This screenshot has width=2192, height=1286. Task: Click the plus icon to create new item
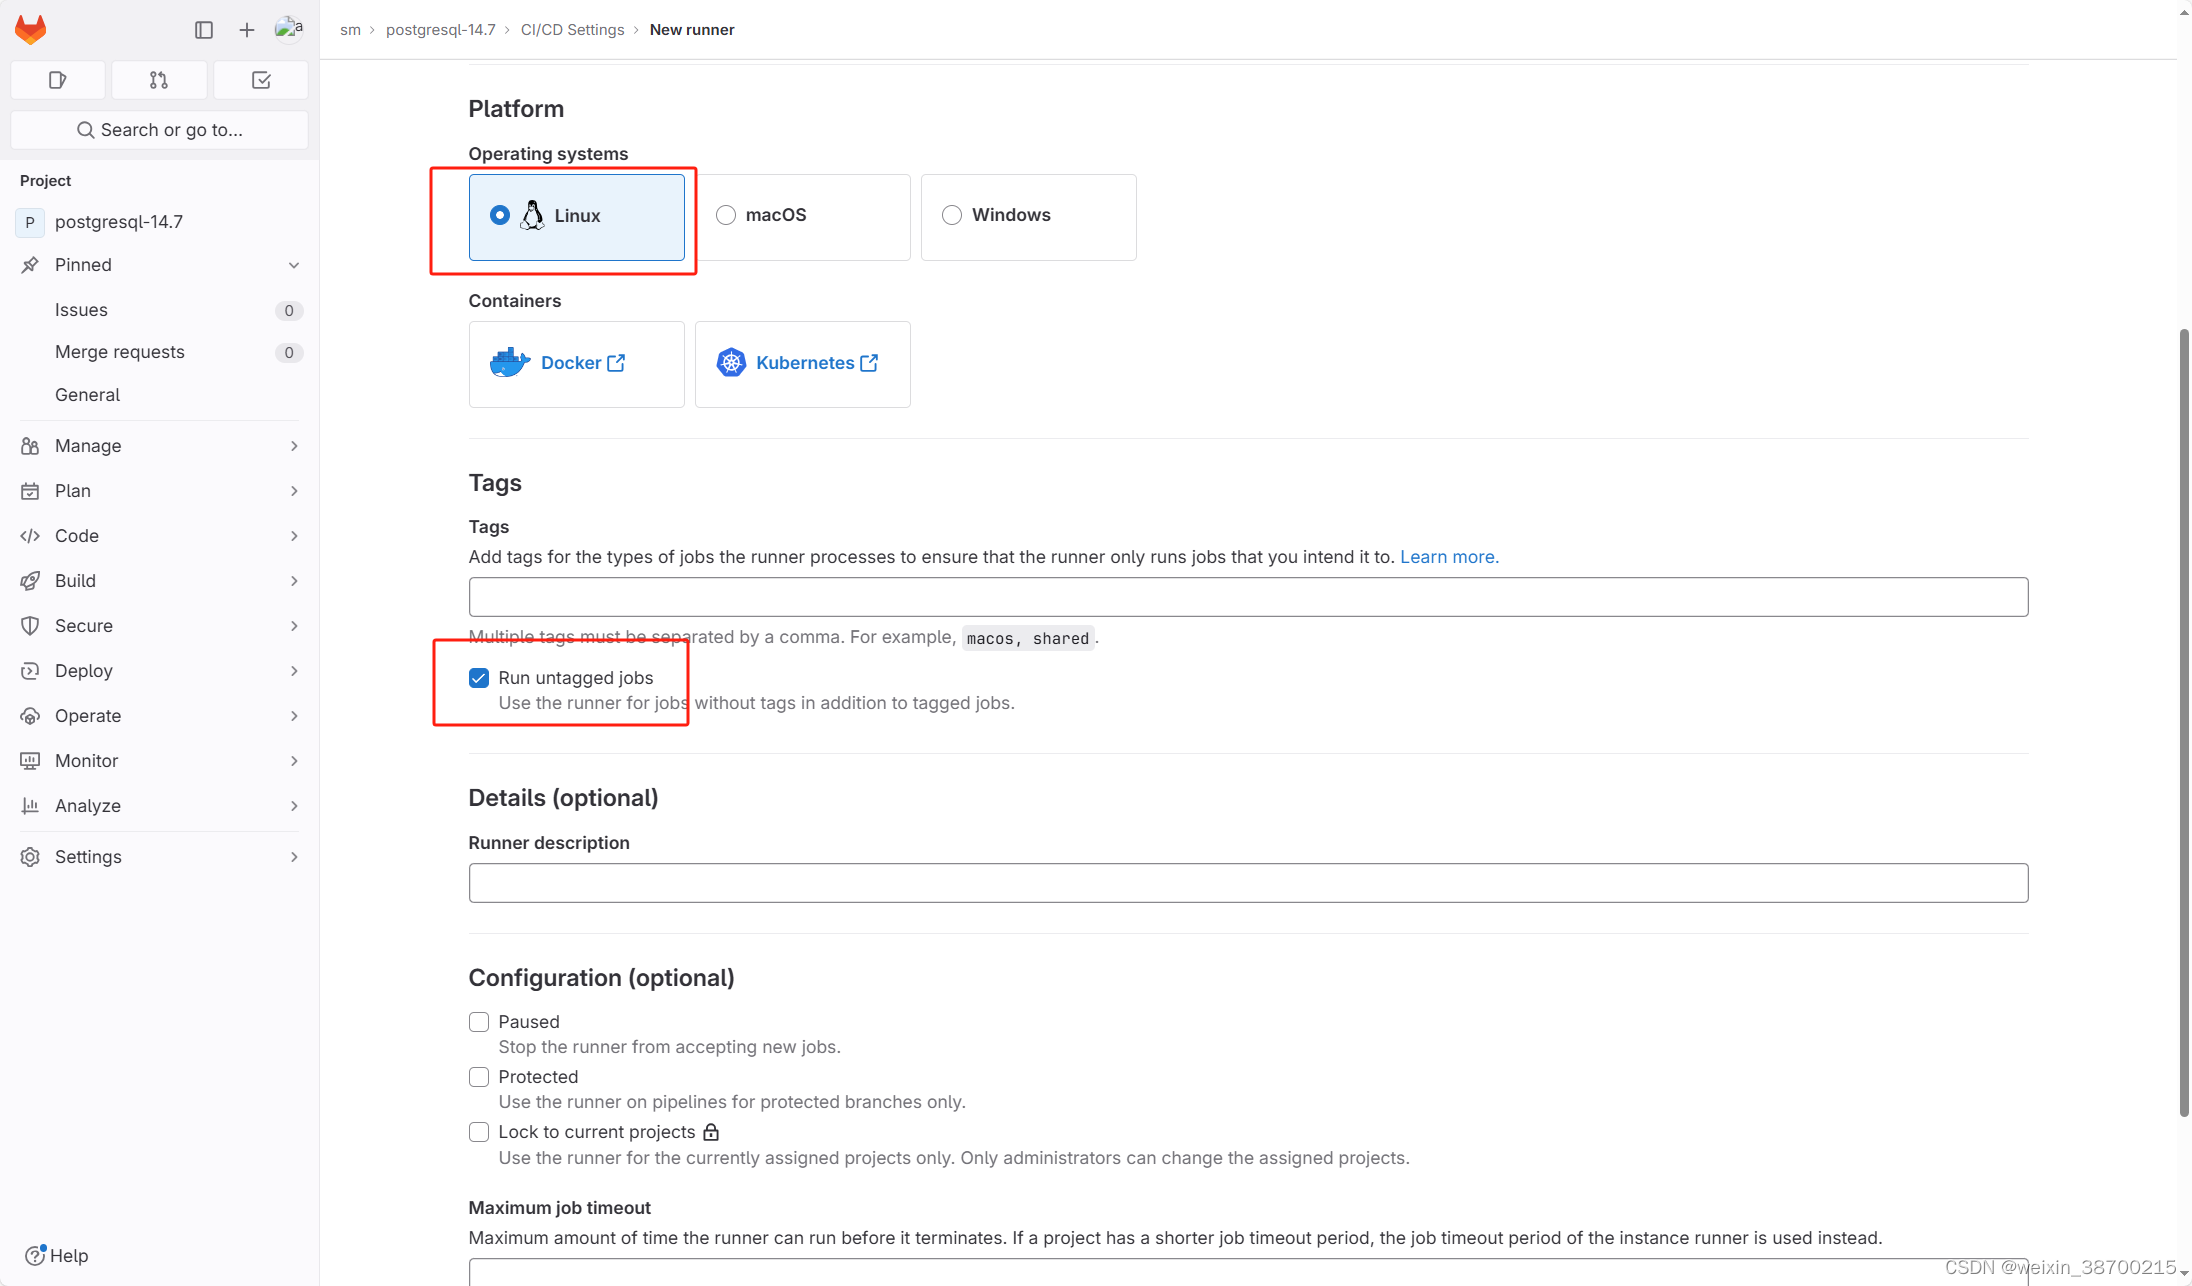246,29
